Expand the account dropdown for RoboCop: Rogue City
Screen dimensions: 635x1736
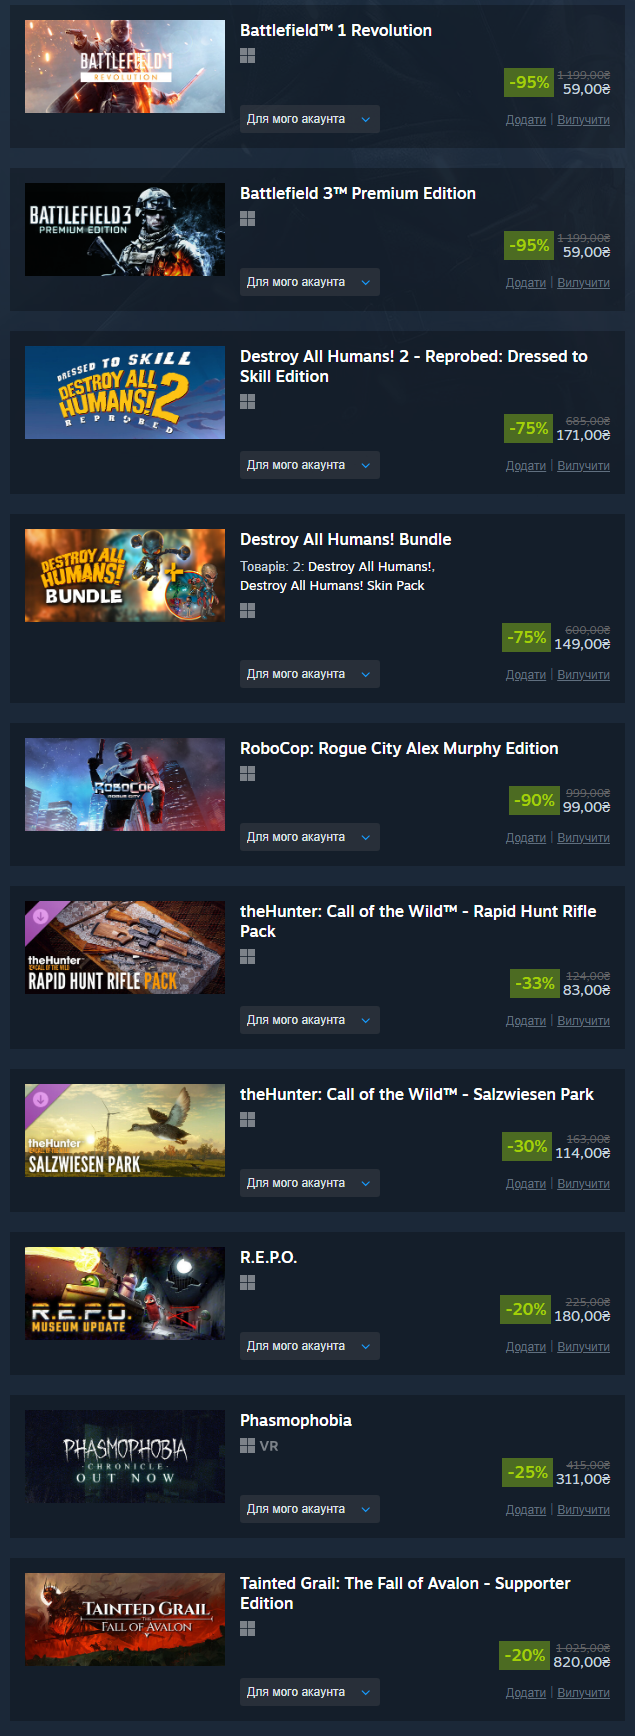(x=310, y=837)
